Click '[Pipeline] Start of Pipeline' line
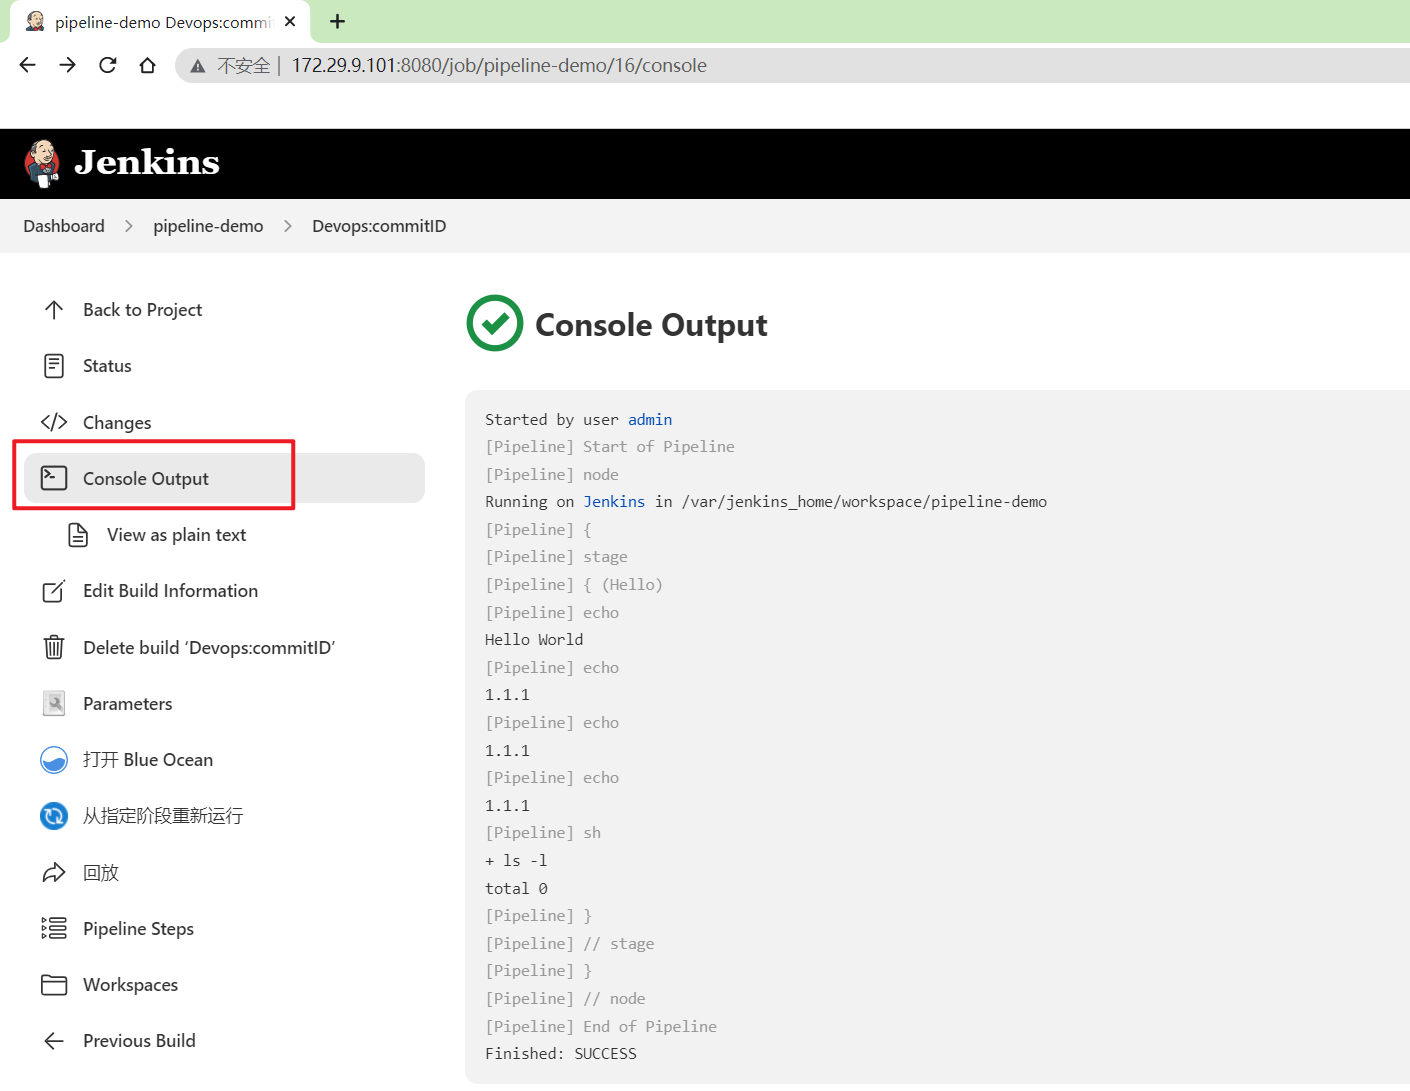 610,447
